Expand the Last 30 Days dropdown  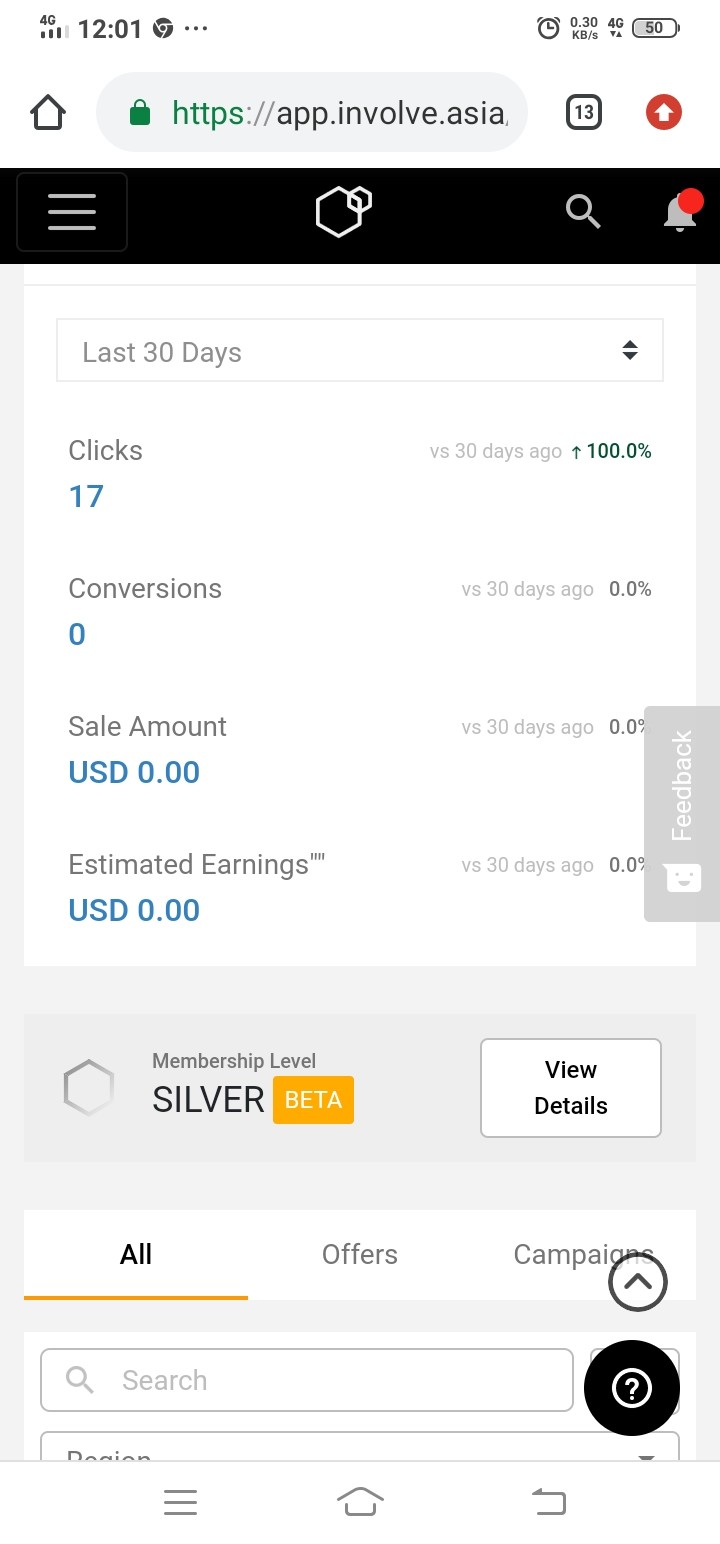[360, 350]
